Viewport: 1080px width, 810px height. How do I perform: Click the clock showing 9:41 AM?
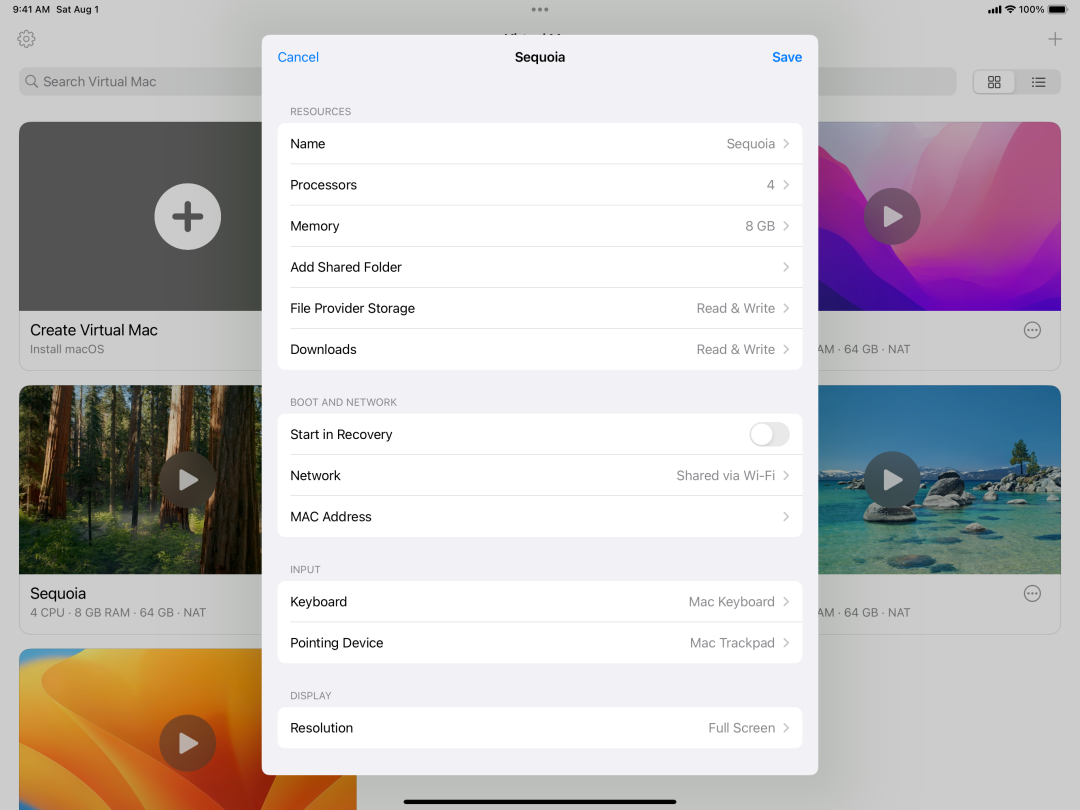31,10
